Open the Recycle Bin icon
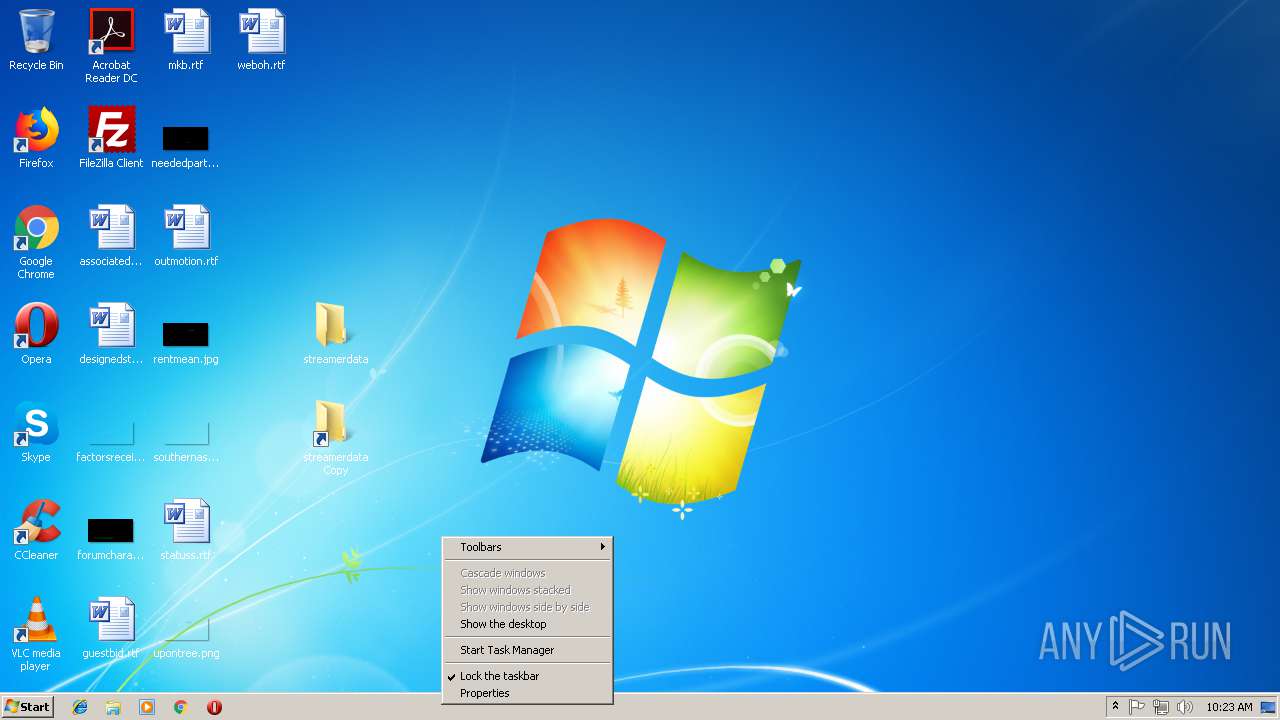Screen dimensions: 1280x720 pos(36,40)
